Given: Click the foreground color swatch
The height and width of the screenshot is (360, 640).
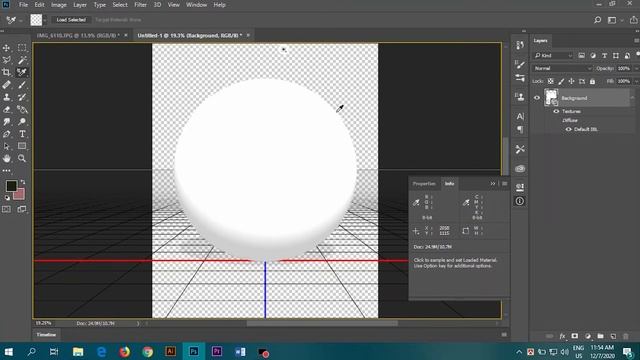Looking at the screenshot, I should coord(11,186).
